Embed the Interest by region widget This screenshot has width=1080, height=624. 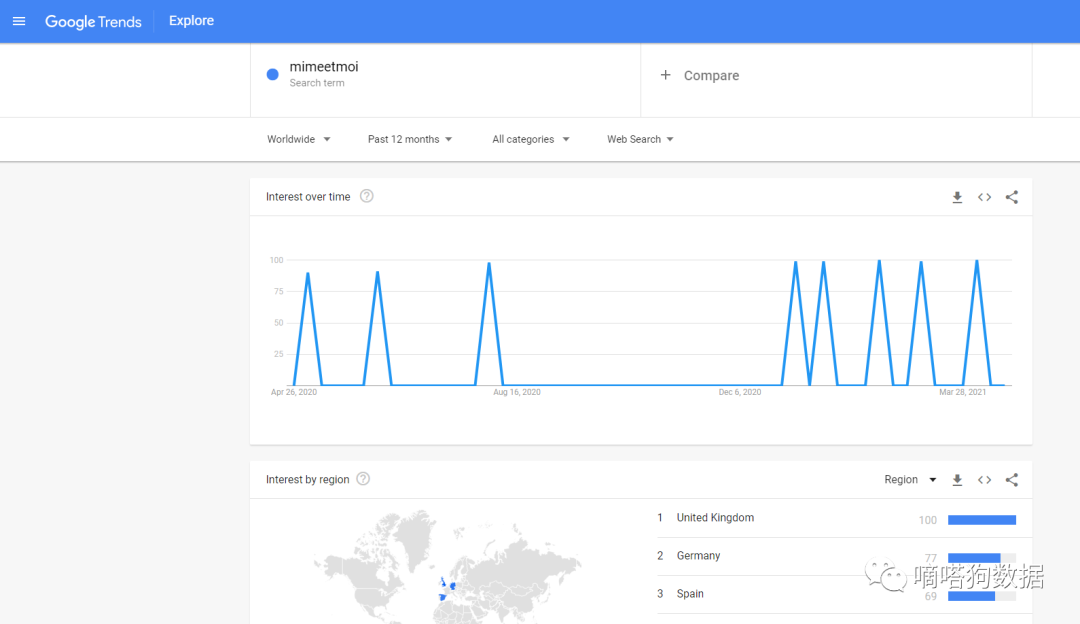pos(984,480)
